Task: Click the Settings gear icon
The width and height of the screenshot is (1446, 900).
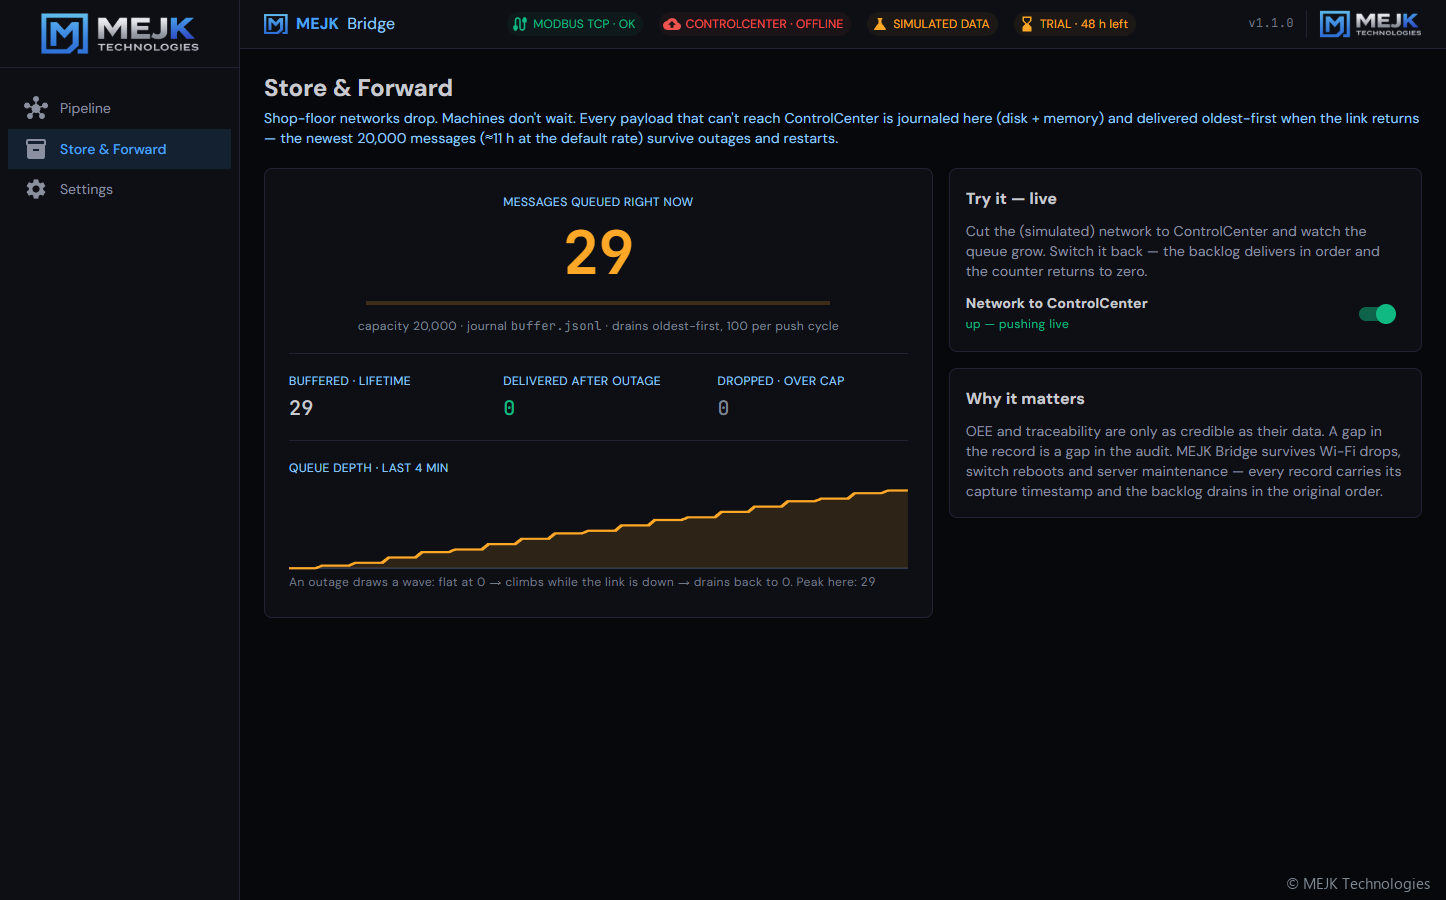Action: pyautogui.click(x=36, y=189)
